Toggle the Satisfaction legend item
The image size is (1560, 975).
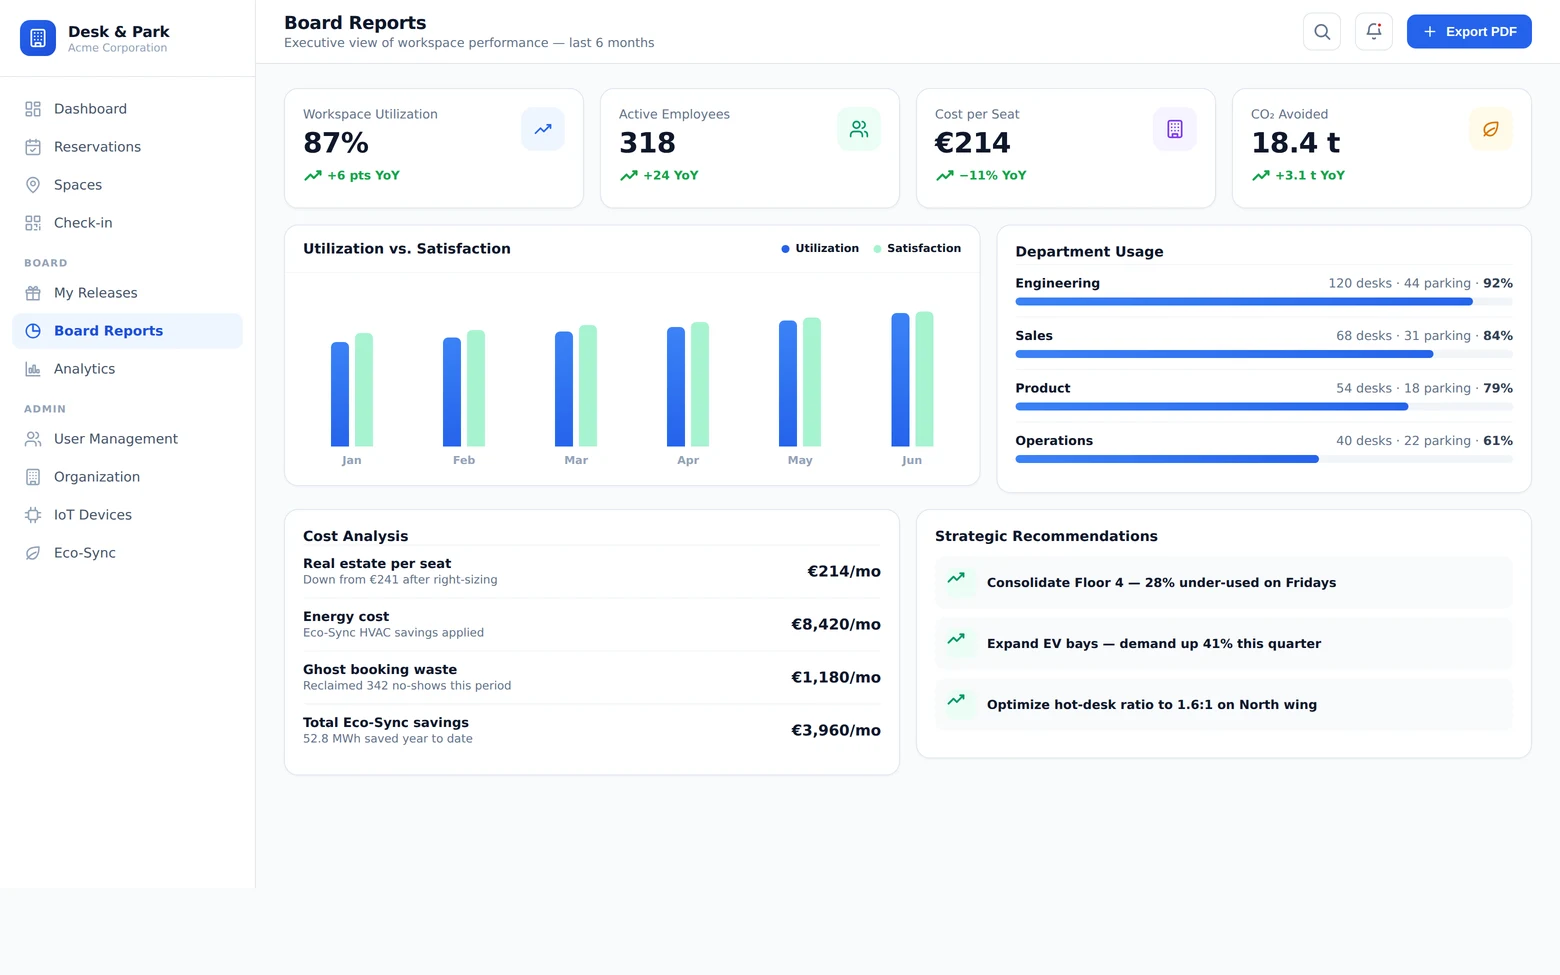coord(917,248)
